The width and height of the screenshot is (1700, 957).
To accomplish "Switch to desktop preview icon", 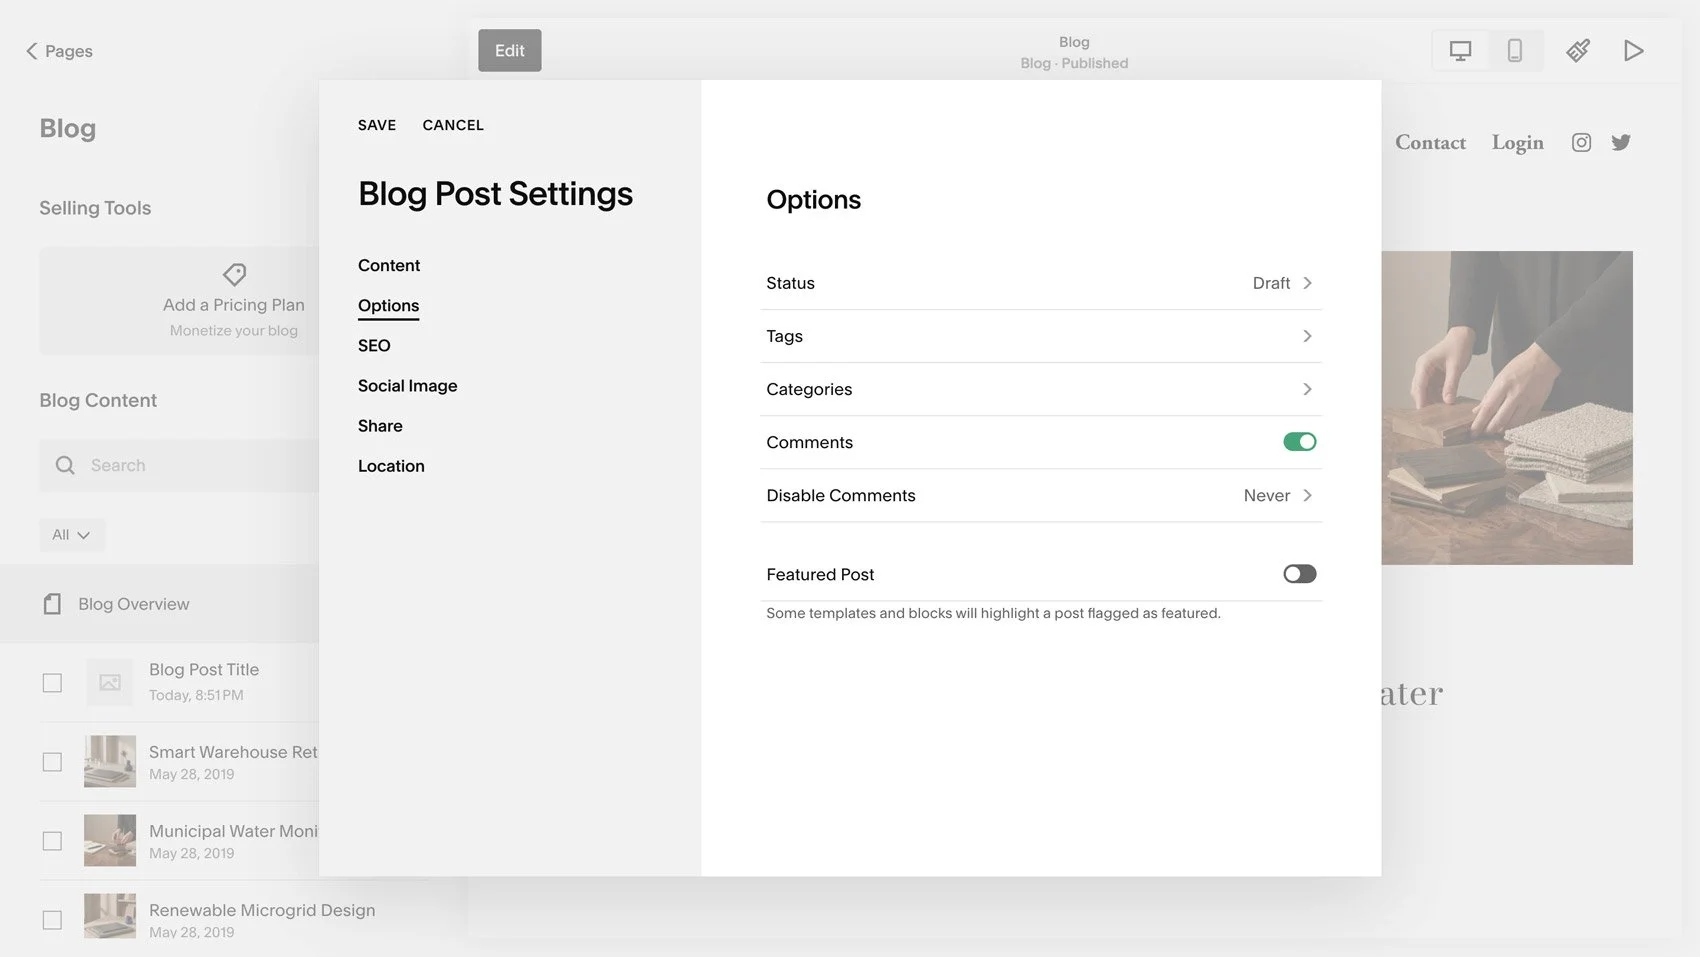I will pos(1460,51).
